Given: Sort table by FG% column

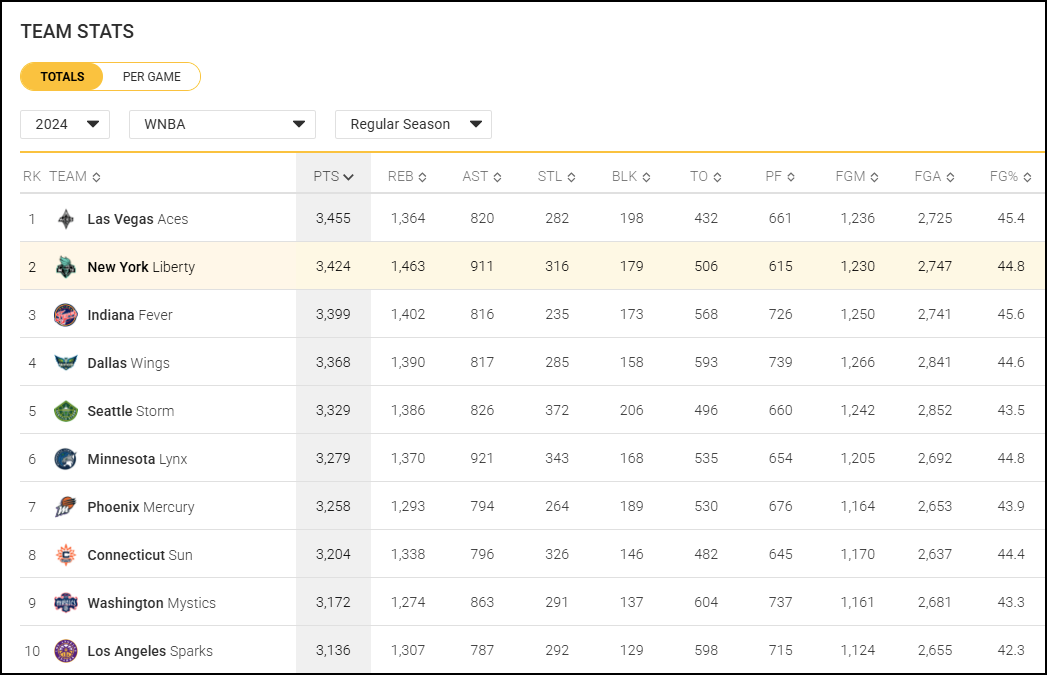Looking at the screenshot, I should point(1010,176).
